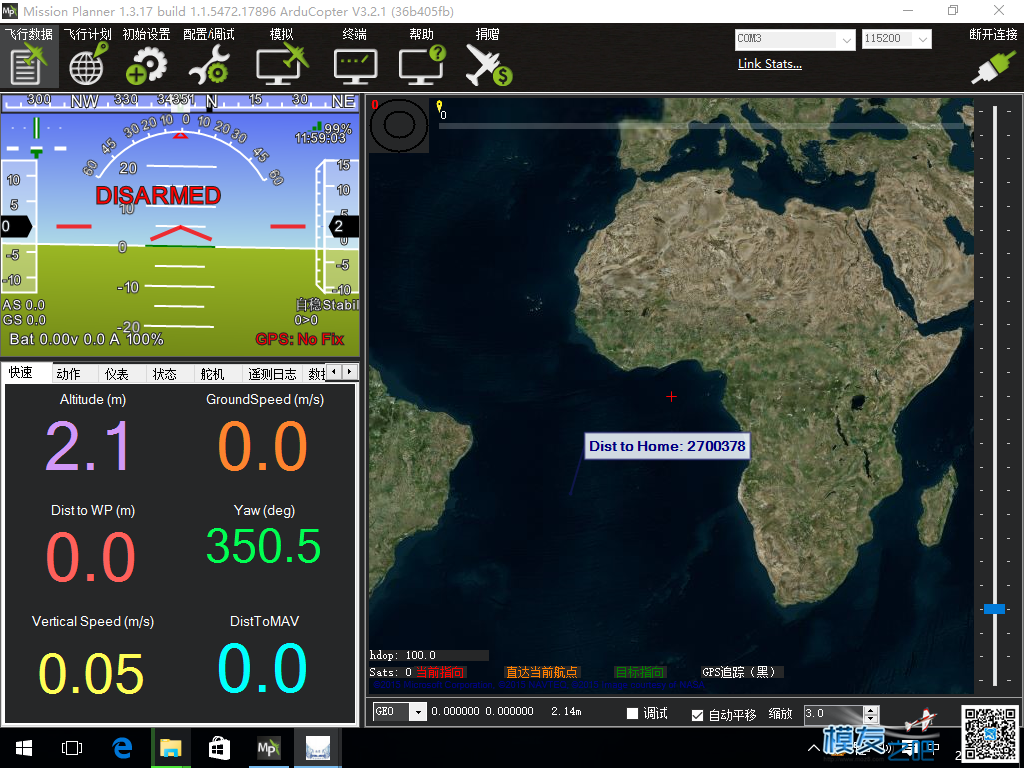The height and width of the screenshot is (768, 1024).
Task: Open 初始设置 initial setup gear icon
Action: click(x=146, y=66)
